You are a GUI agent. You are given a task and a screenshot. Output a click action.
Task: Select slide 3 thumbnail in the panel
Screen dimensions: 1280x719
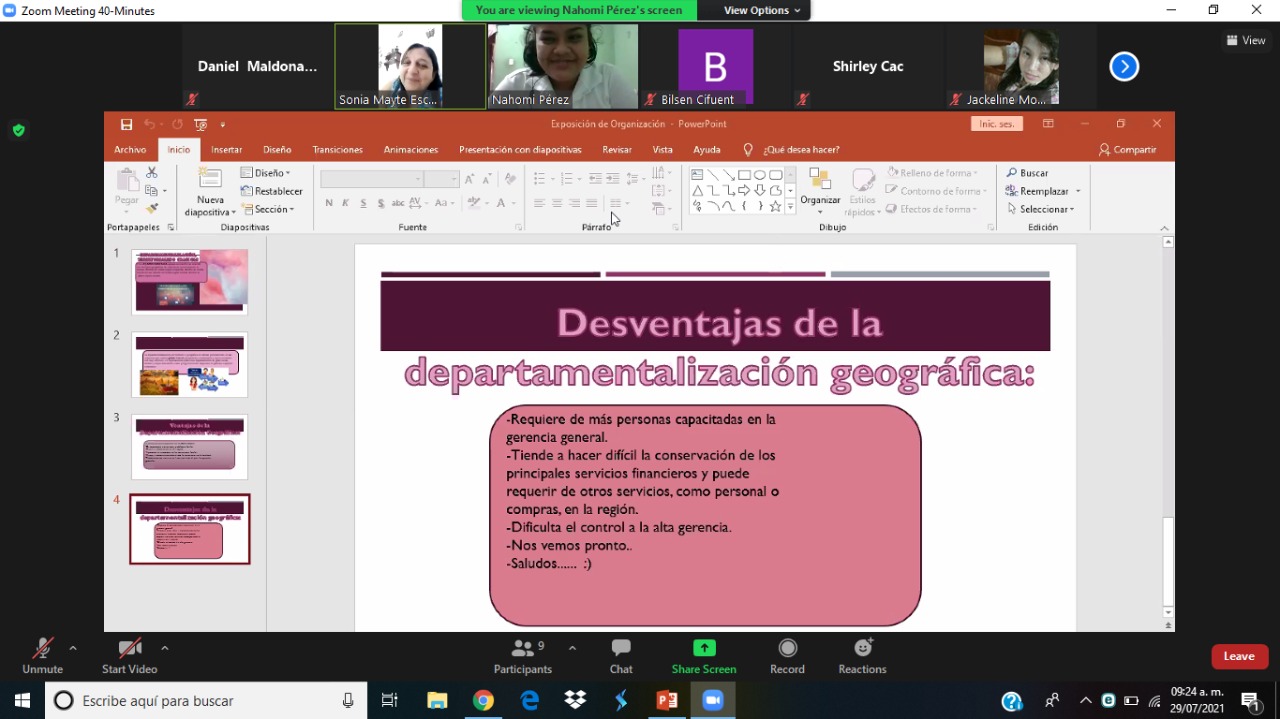189,446
